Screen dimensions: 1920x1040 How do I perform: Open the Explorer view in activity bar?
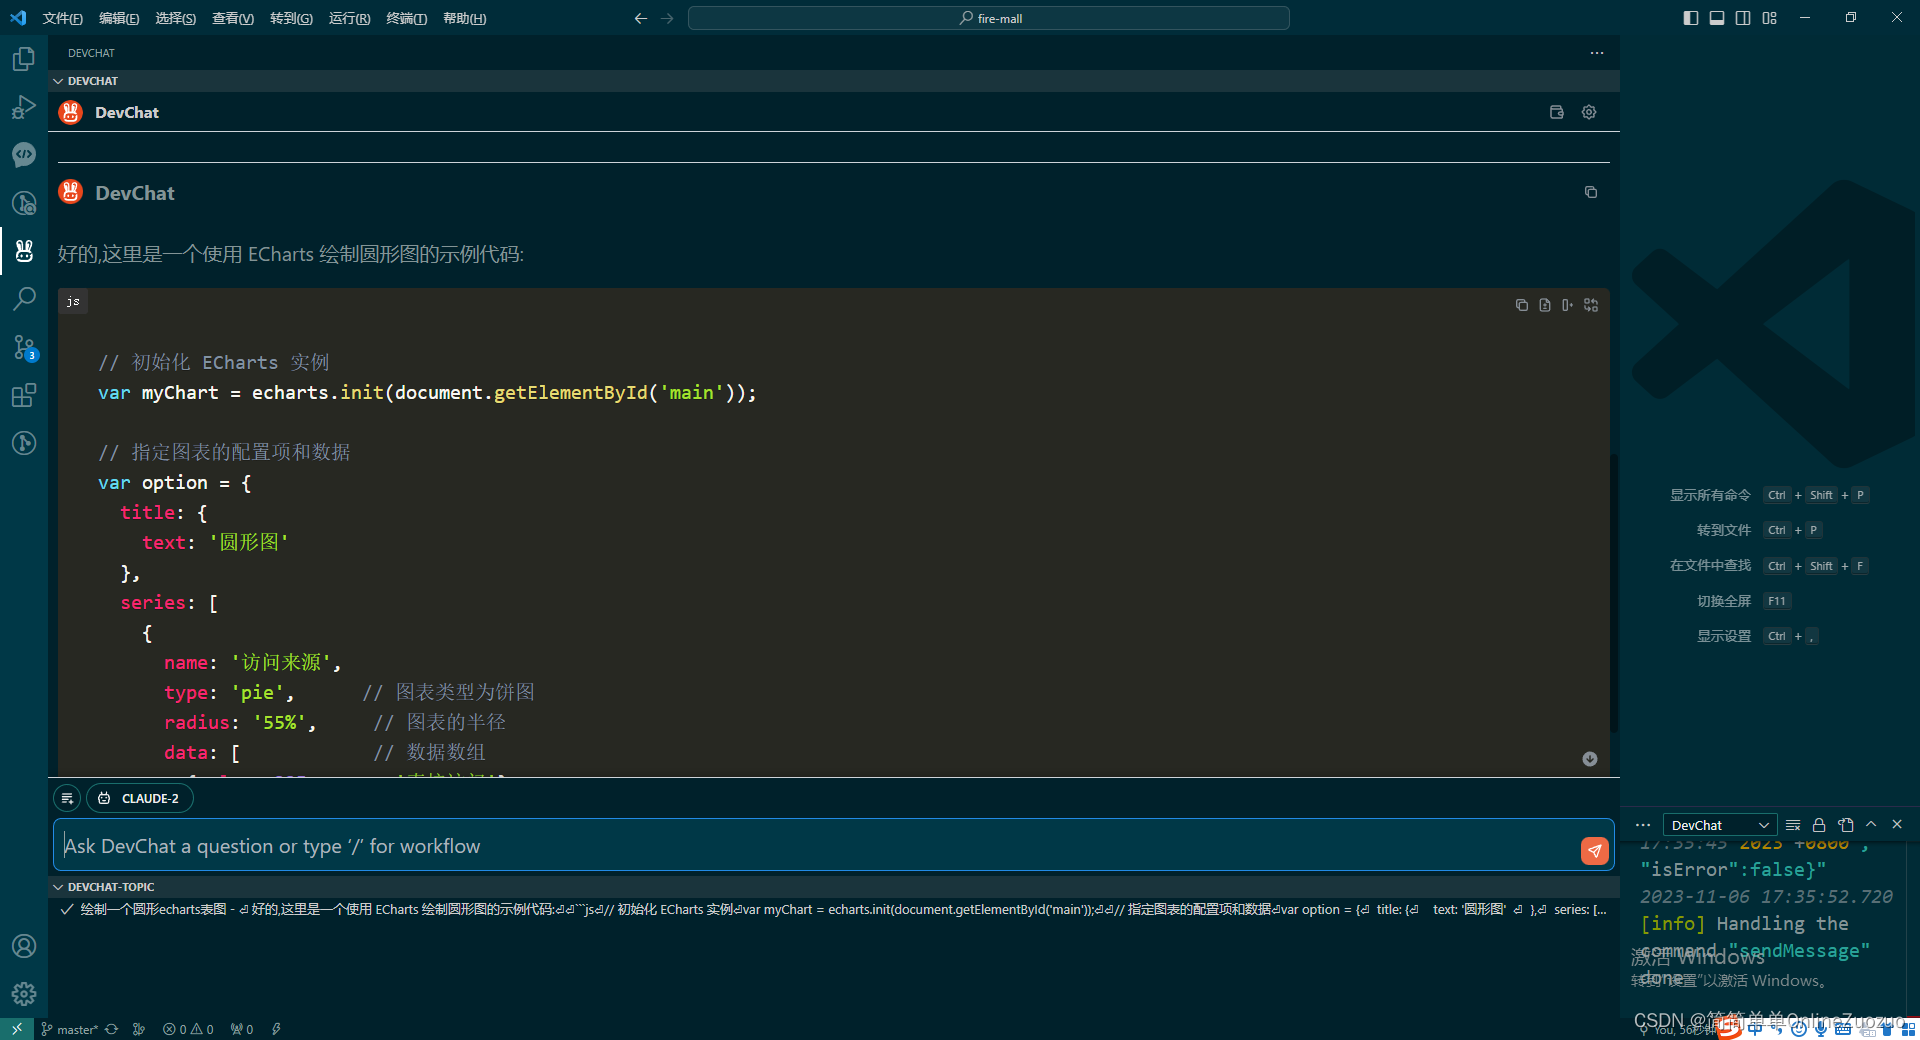(24, 59)
